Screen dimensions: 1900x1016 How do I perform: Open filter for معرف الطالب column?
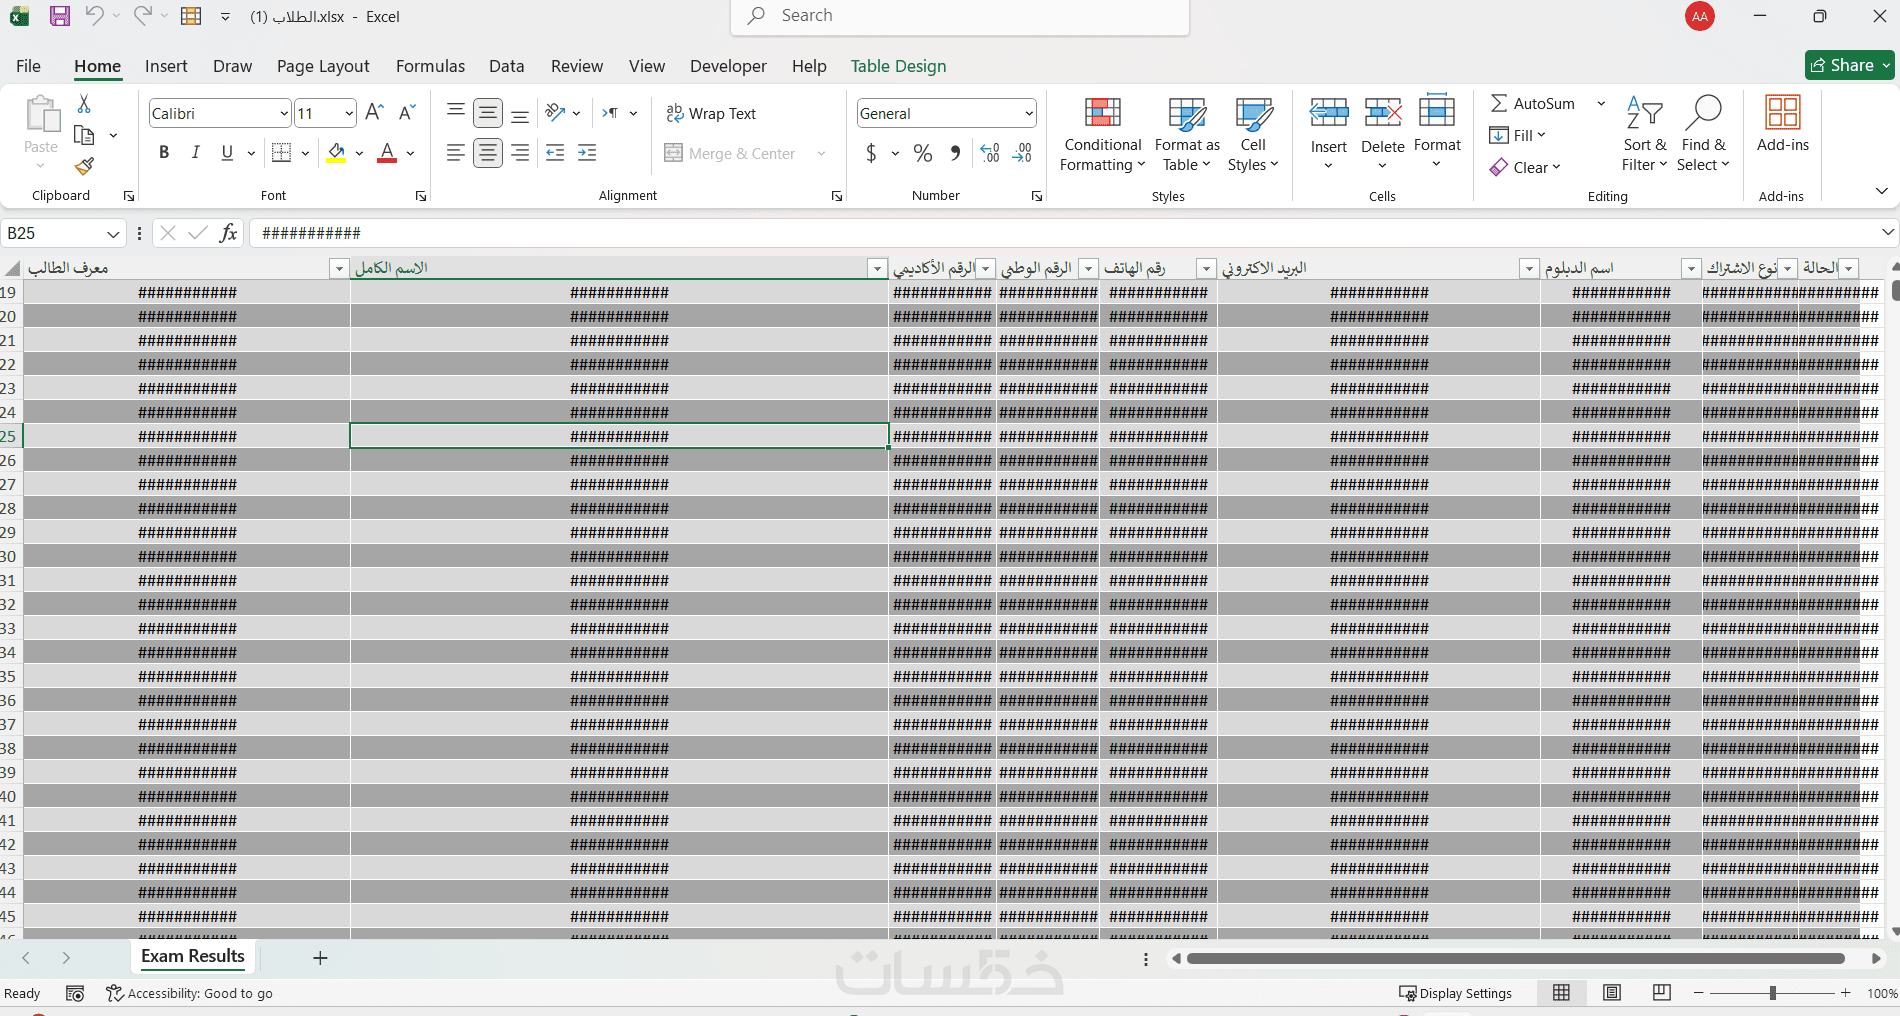pyautogui.click(x=339, y=269)
